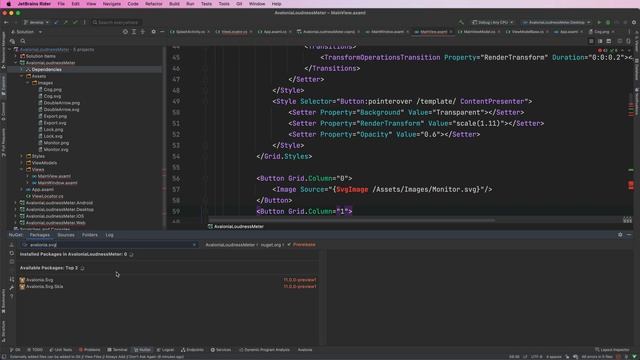Open the Apple menu
Image resolution: width=640 pixels, height=360 pixels.
[9, 4]
